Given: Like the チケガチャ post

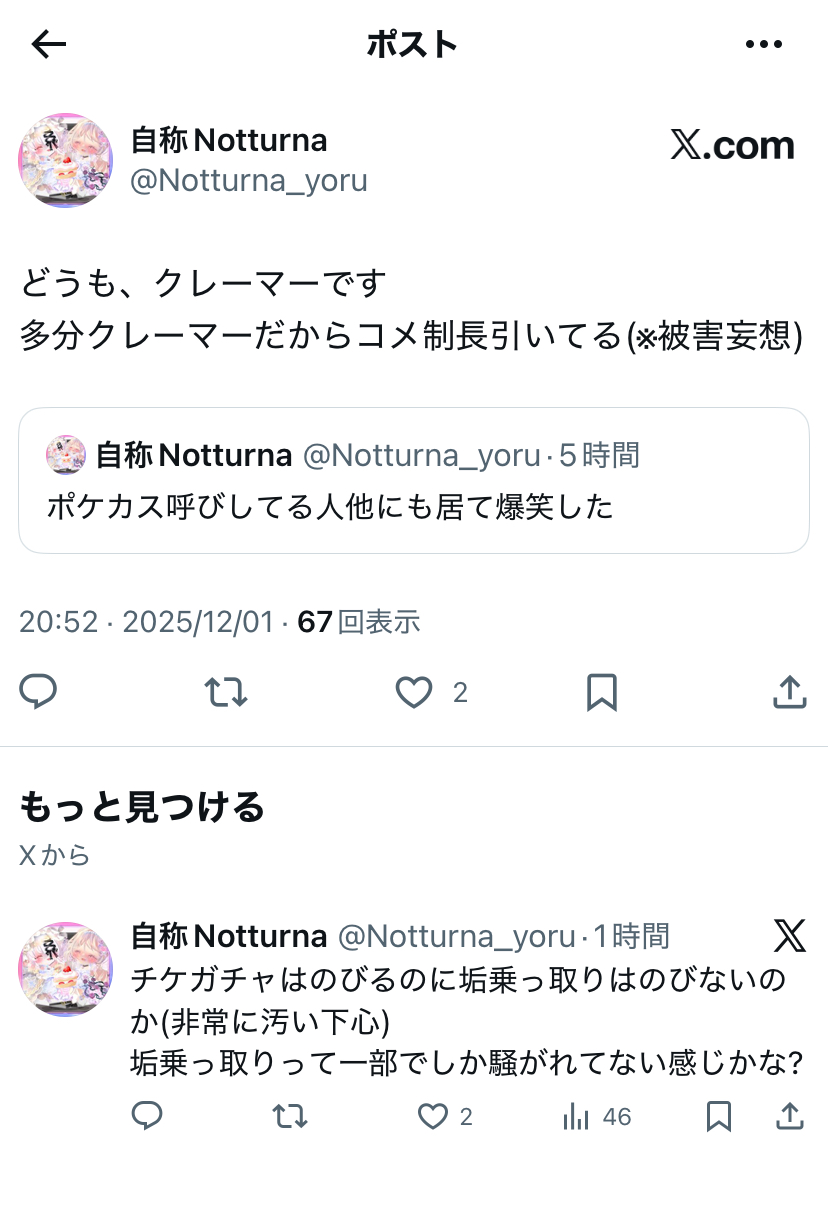Looking at the screenshot, I should (433, 1116).
